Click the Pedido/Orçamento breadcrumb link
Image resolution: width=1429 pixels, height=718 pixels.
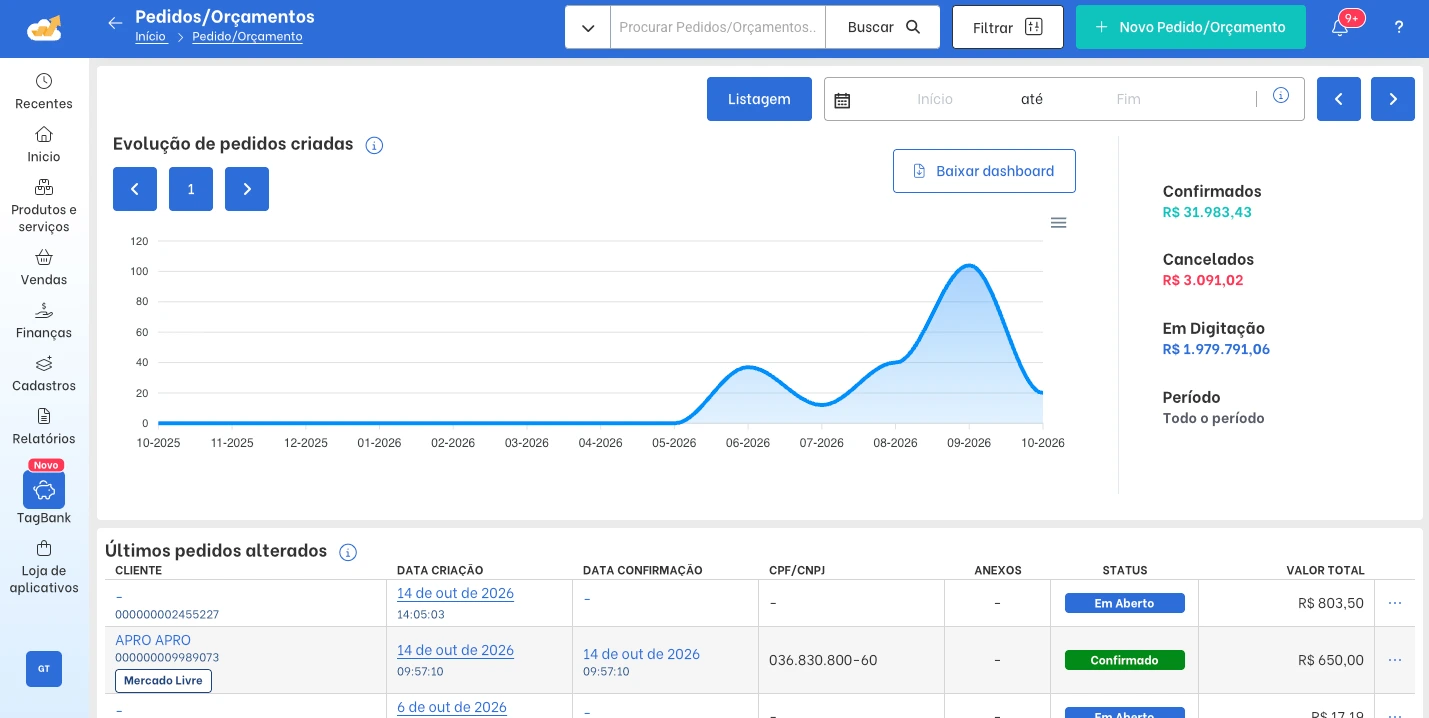tap(247, 37)
